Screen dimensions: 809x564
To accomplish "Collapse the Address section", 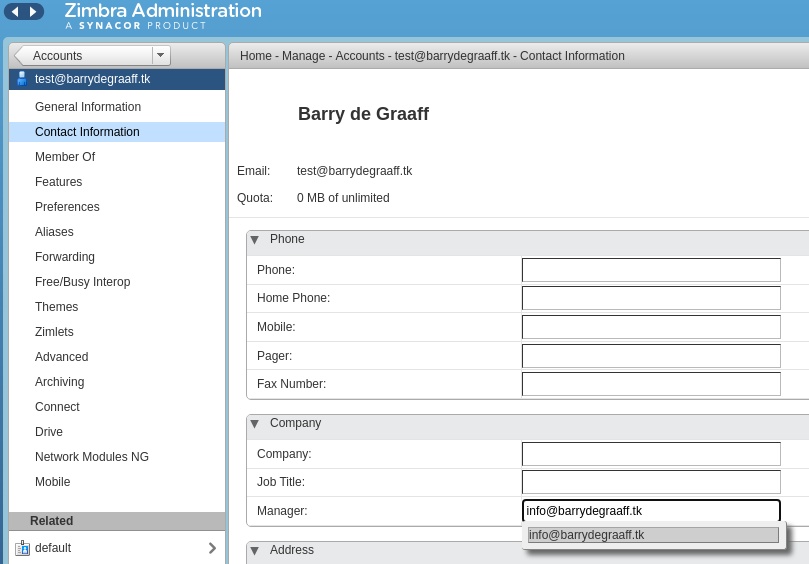I will pyautogui.click(x=255, y=551).
